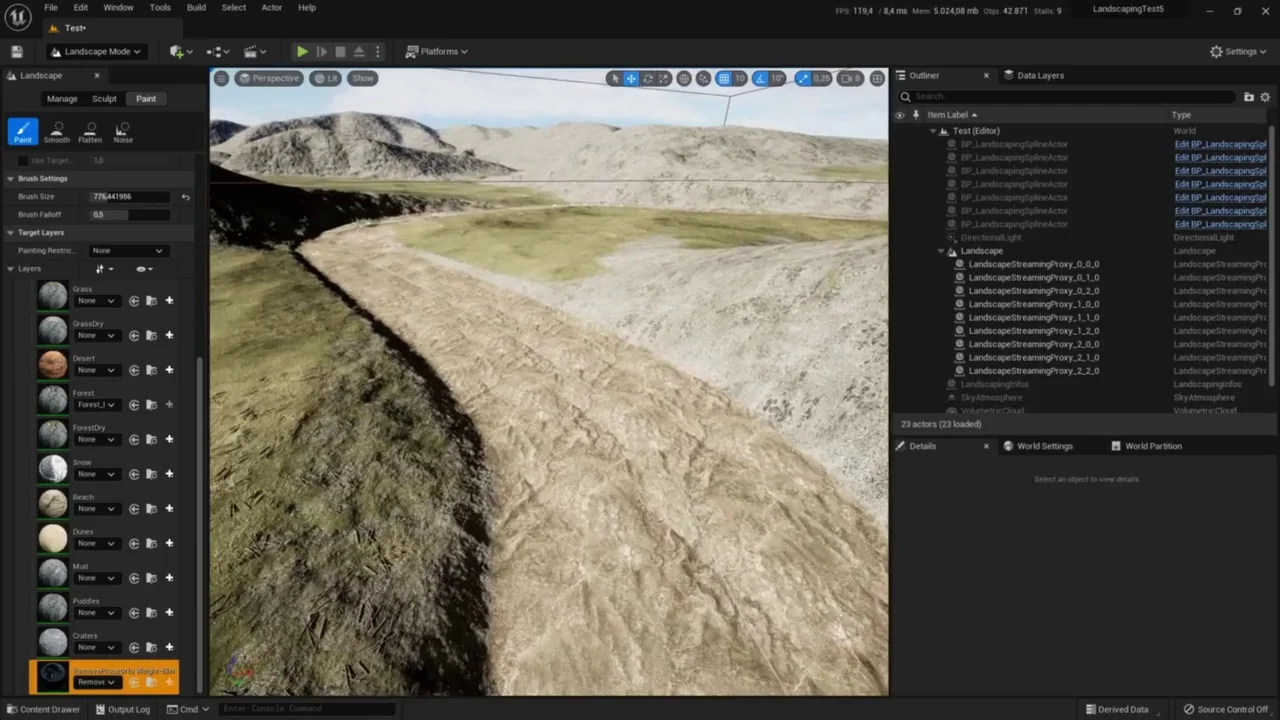Image resolution: width=1280 pixels, height=720 pixels.
Task: Toggle rotation angle snapping in viewport
Action: tap(761, 78)
